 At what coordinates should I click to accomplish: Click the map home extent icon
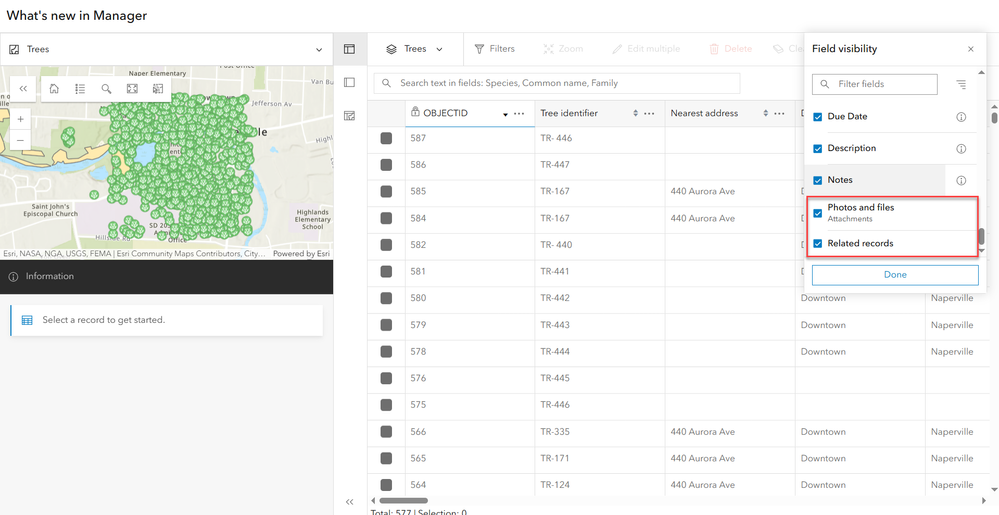[54, 89]
